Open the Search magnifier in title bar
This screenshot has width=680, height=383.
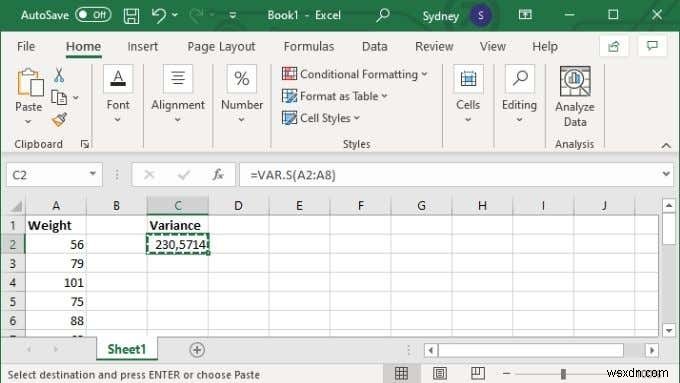pos(382,15)
